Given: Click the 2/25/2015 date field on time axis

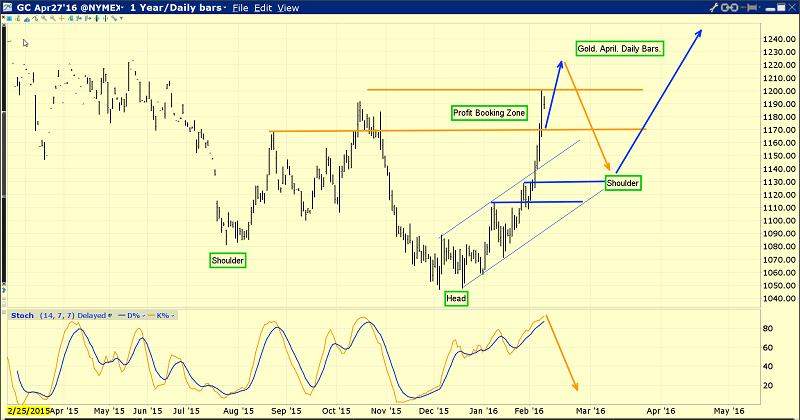Looking at the screenshot, I should (29, 411).
